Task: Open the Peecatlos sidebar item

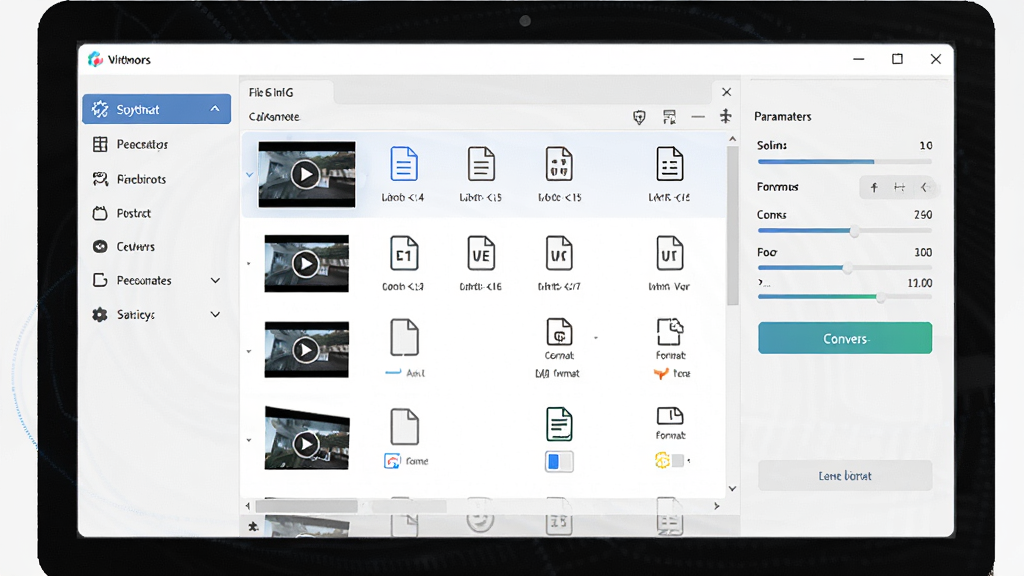Action: click(157, 144)
